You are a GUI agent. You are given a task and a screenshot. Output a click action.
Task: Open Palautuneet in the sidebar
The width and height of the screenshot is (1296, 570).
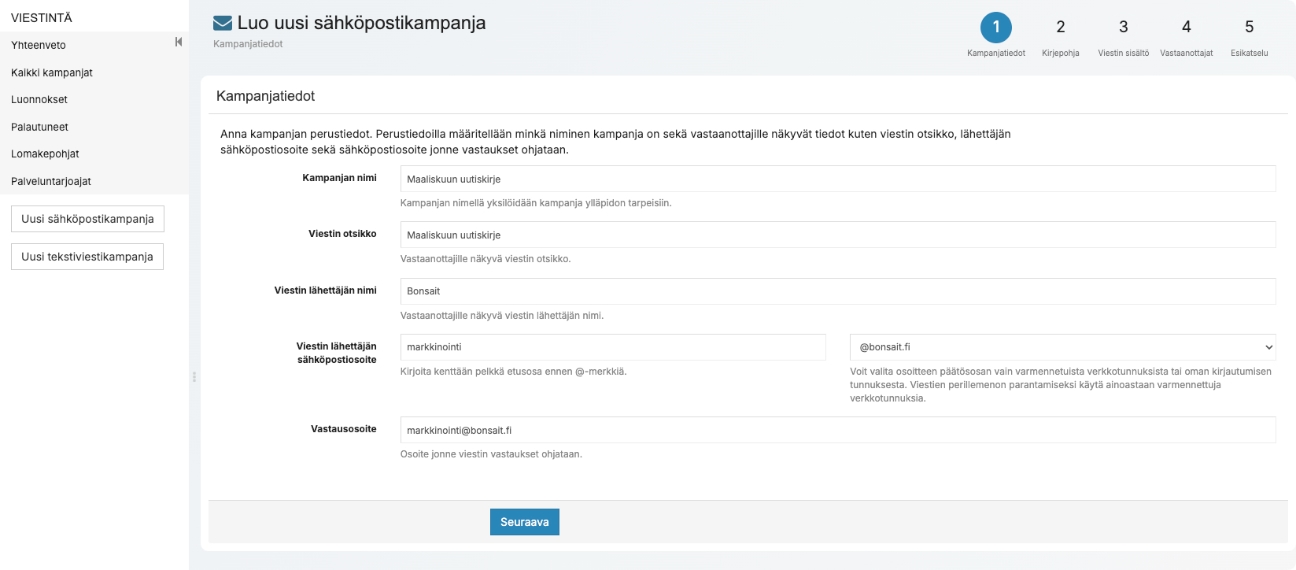[x=40, y=127]
